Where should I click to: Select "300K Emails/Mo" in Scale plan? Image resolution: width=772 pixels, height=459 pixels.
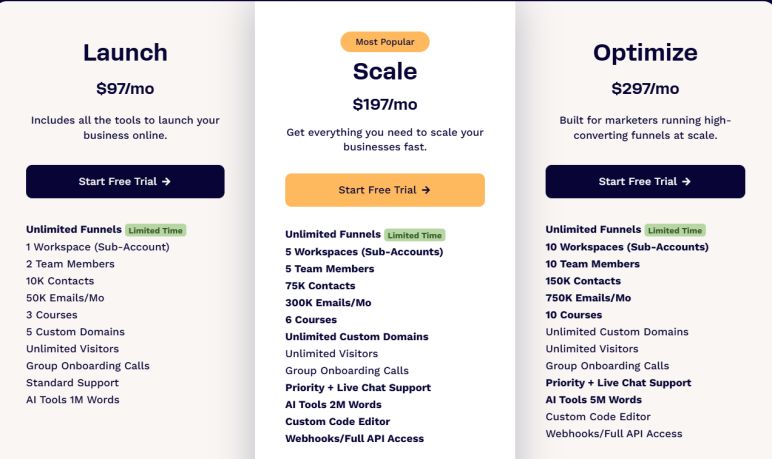click(x=328, y=303)
